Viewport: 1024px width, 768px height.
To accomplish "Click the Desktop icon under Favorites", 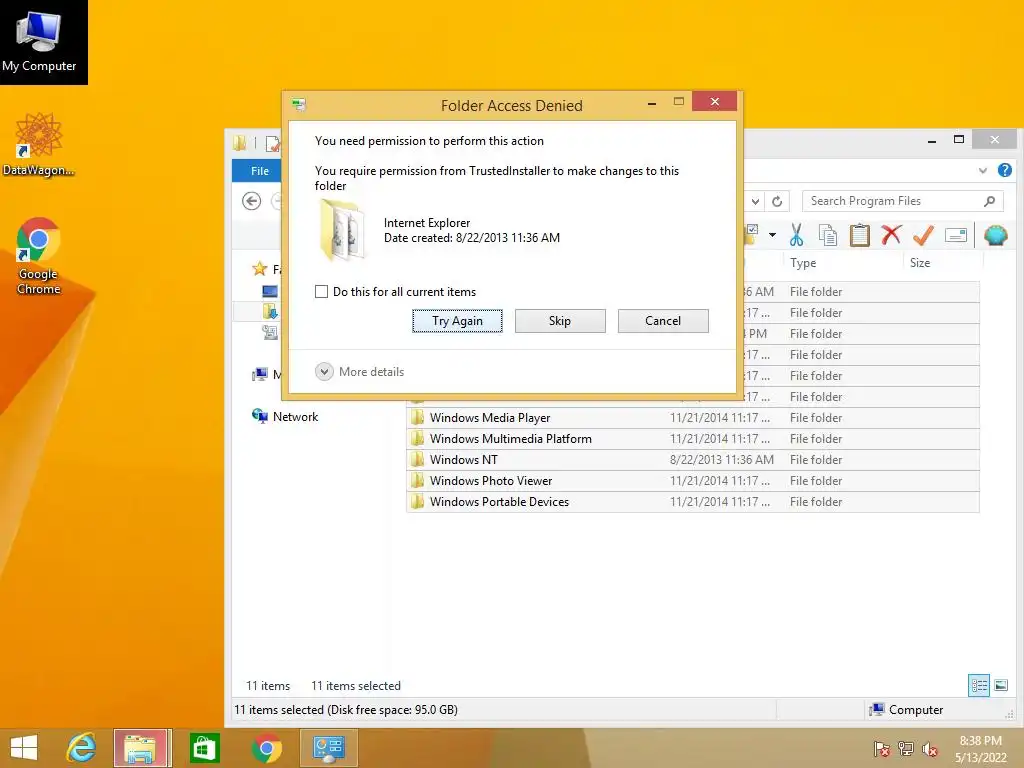I will pos(270,291).
